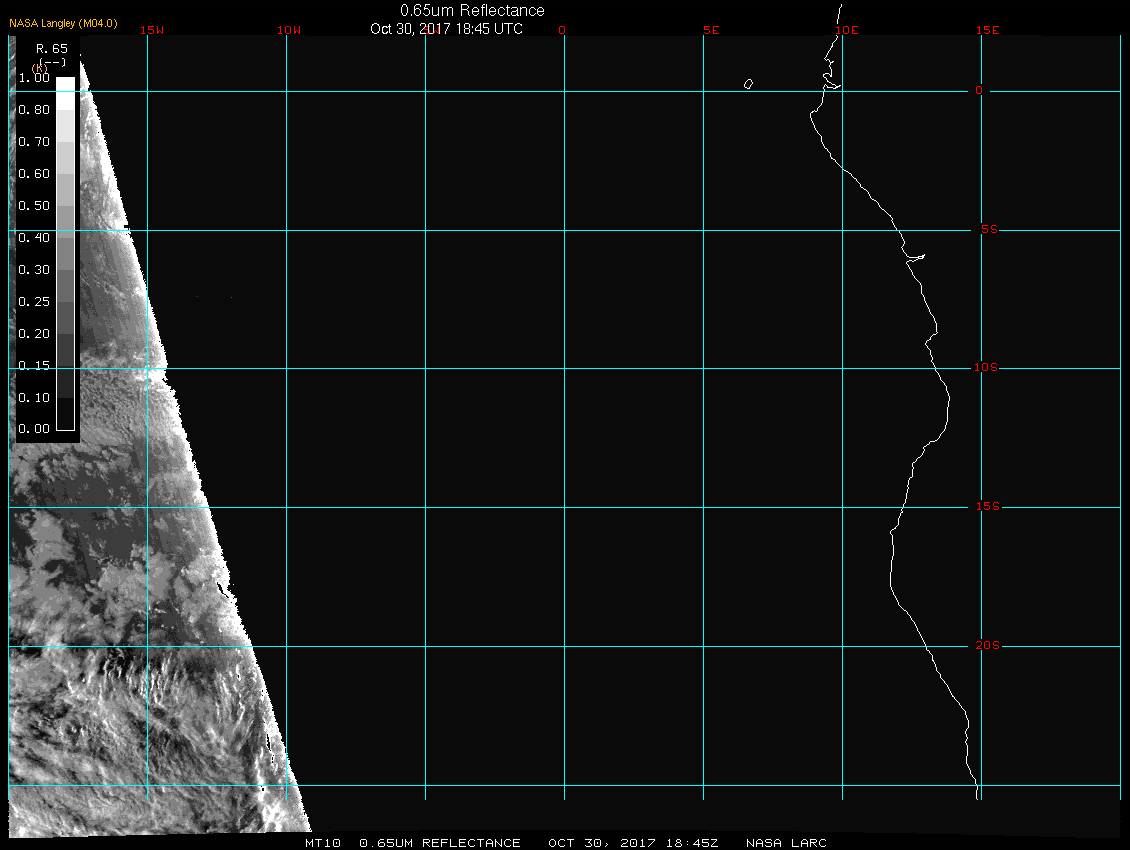The width and height of the screenshot is (1130, 850).
Task: Click the R.65 colorbar heading
Action: click(x=50, y=48)
